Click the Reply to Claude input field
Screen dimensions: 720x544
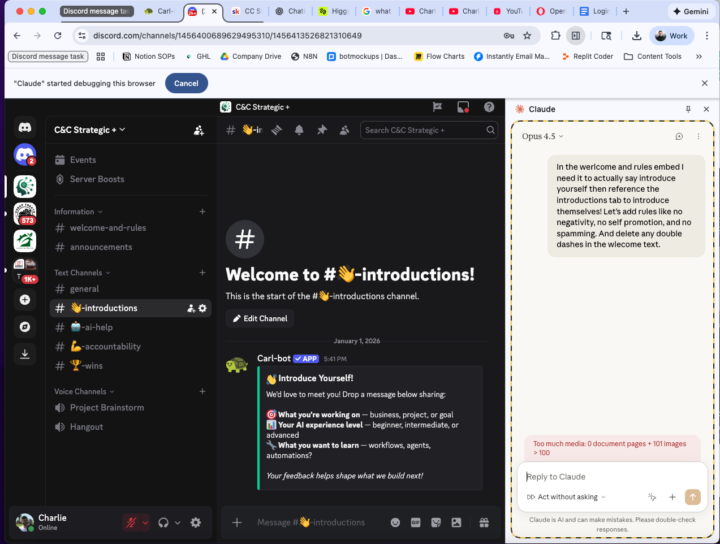tap(610, 476)
